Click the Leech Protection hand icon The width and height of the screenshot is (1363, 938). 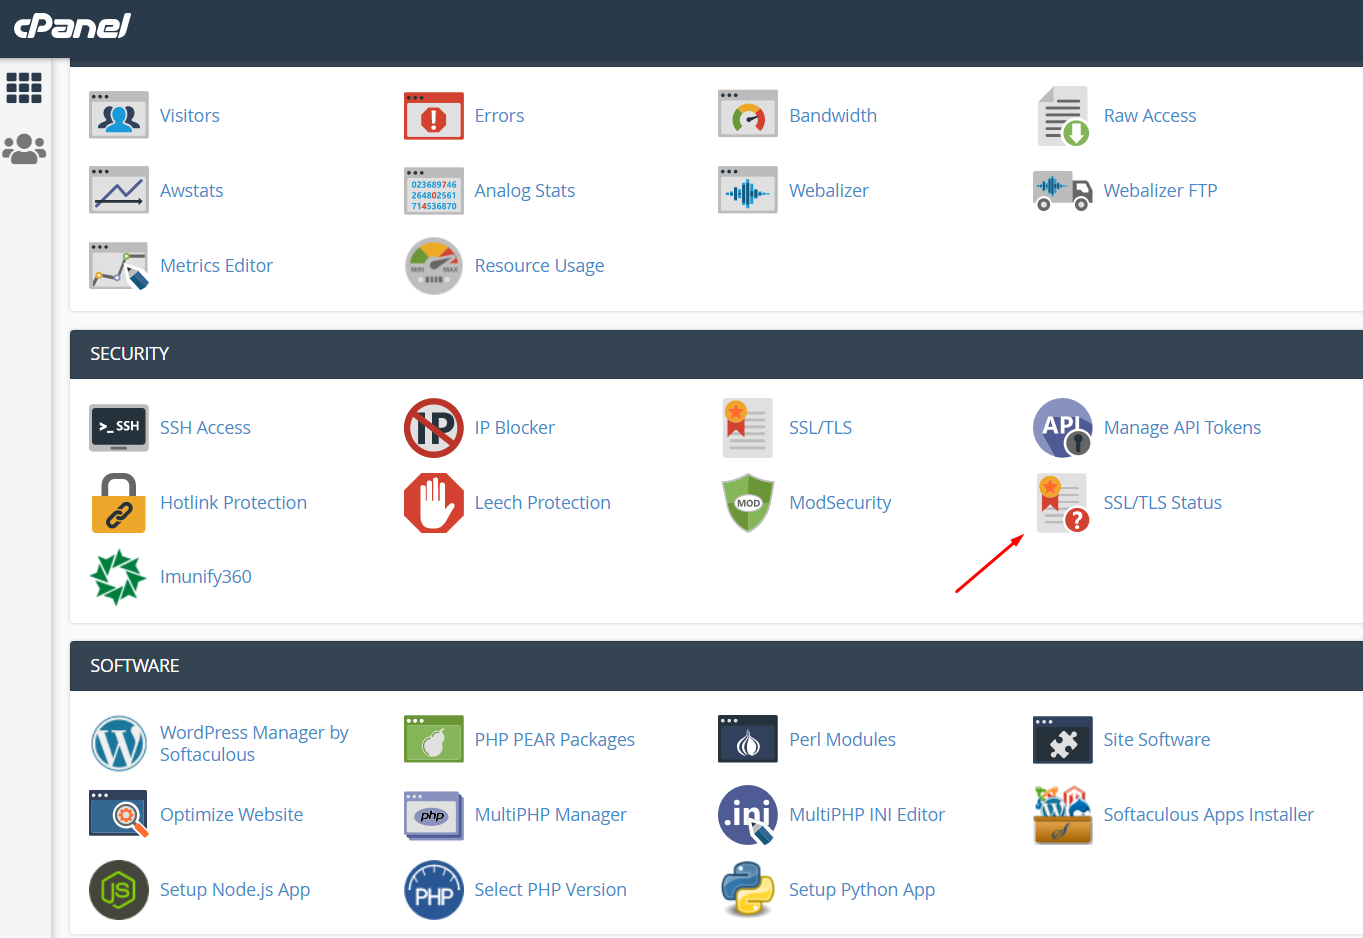433,503
